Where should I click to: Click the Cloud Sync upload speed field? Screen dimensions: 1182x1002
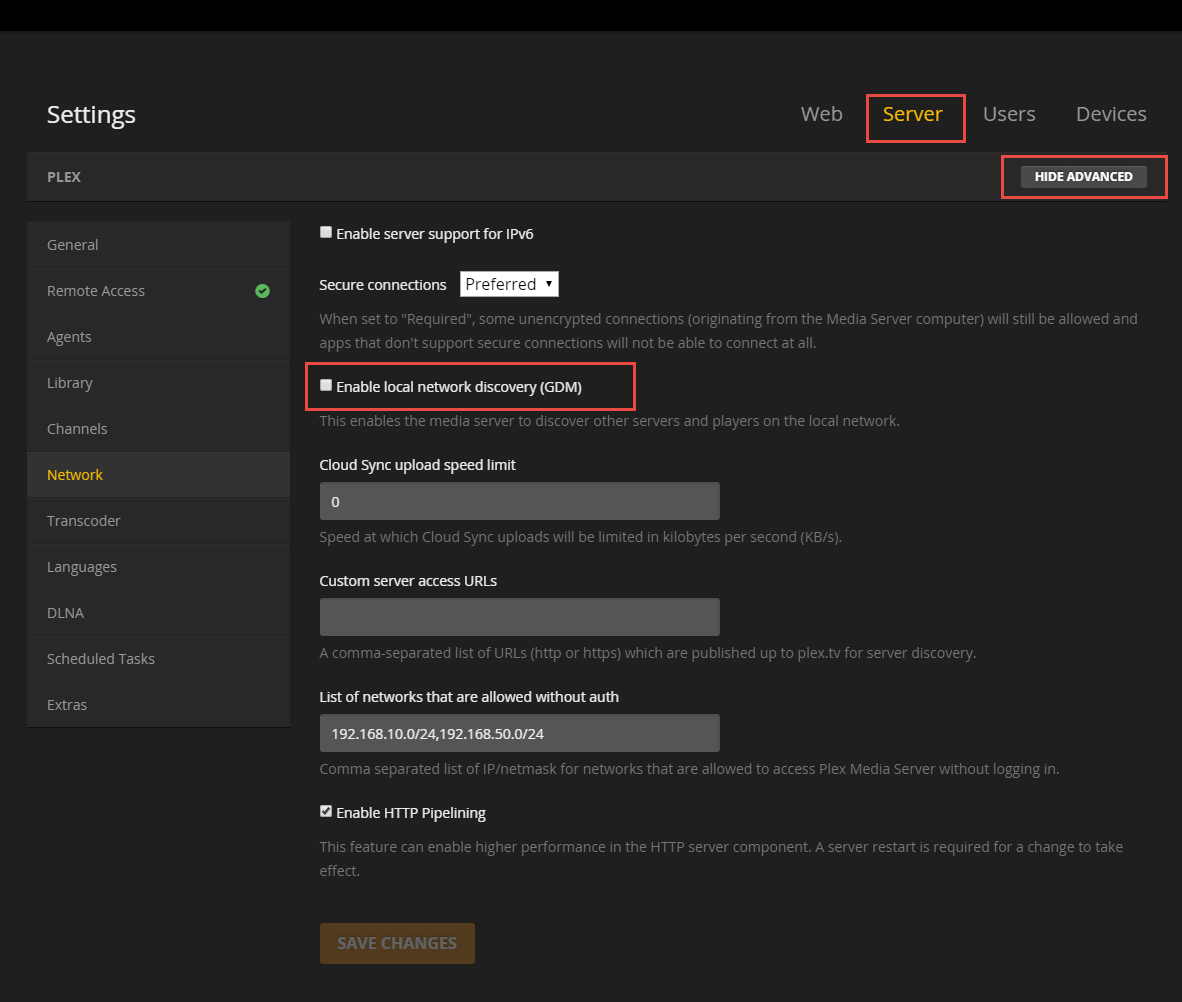(x=519, y=501)
